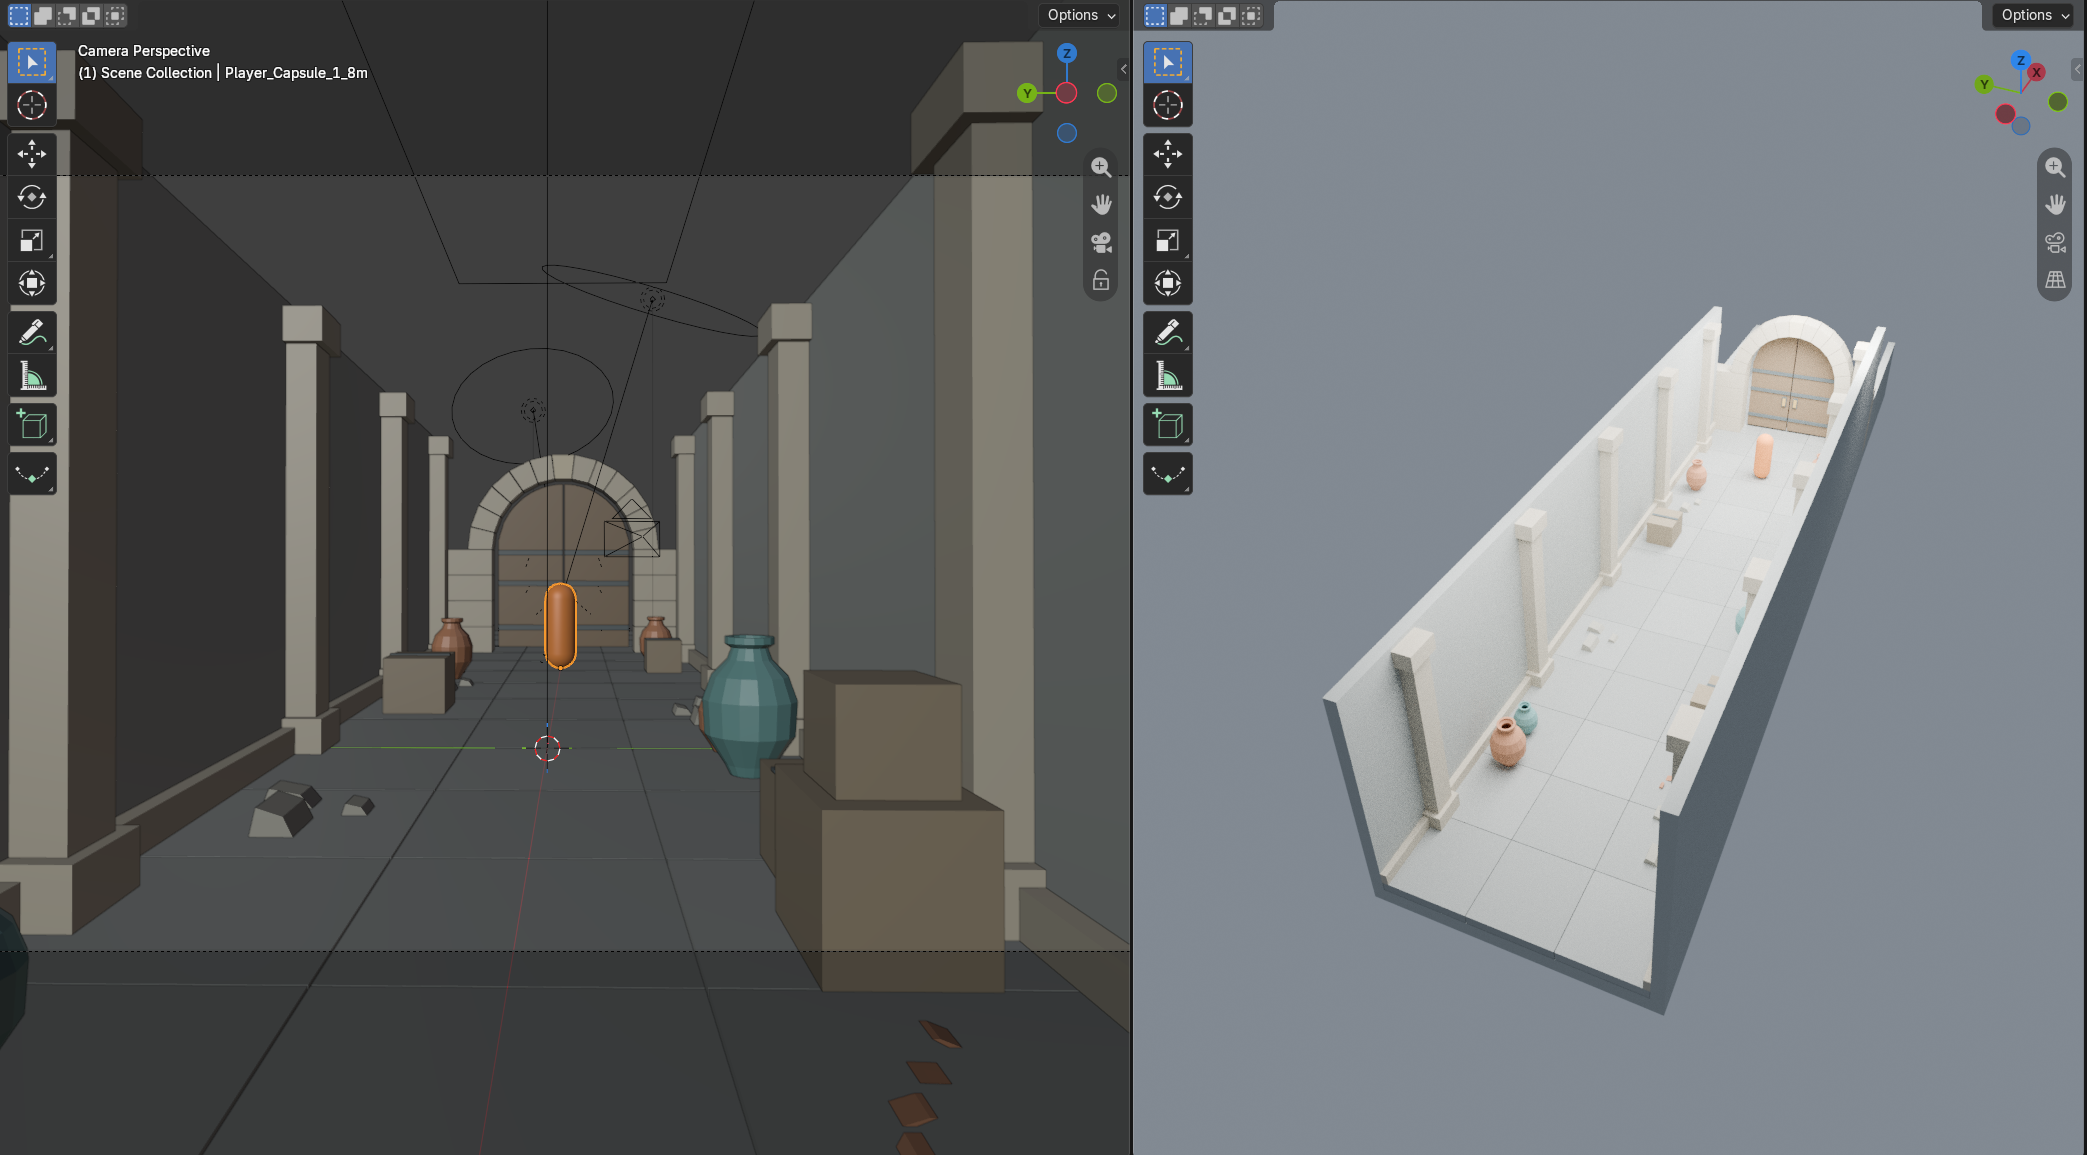The height and width of the screenshot is (1155, 2087).
Task: Click the zoom magnifier in right viewport
Action: pyautogui.click(x=2055, y=167)
